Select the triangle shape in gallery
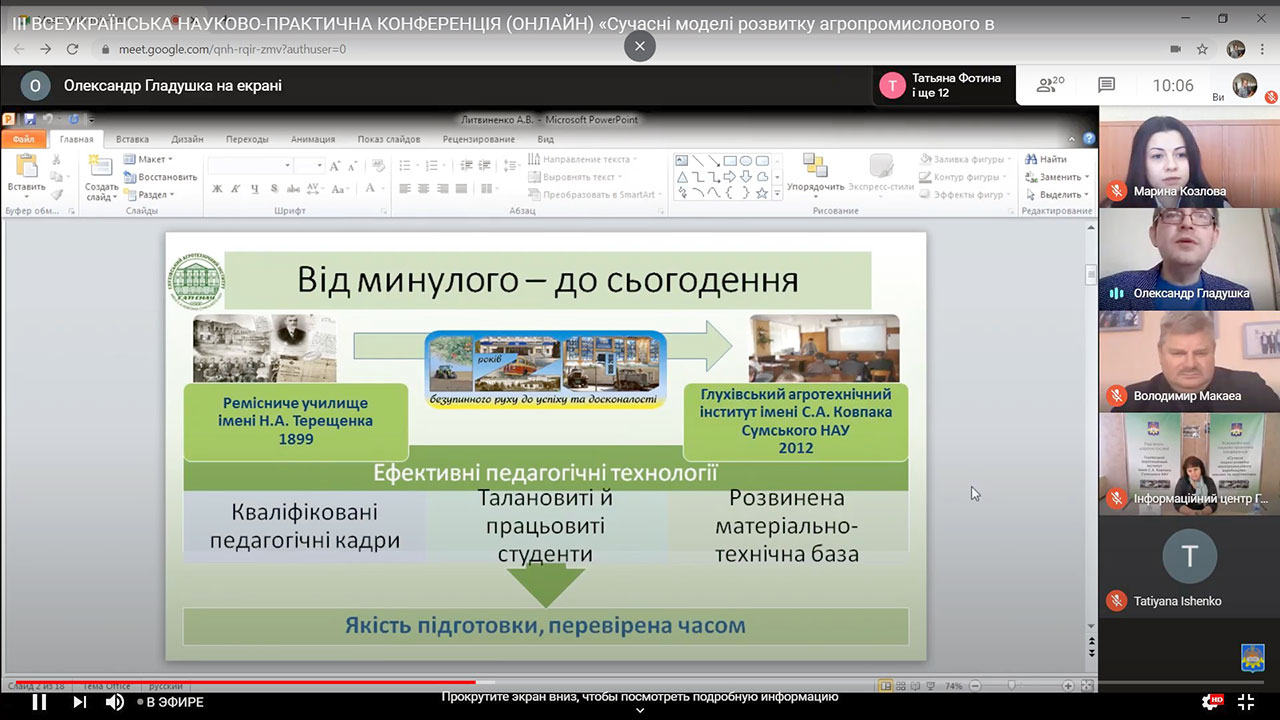1280x720 pixels. tap(682, 176)
